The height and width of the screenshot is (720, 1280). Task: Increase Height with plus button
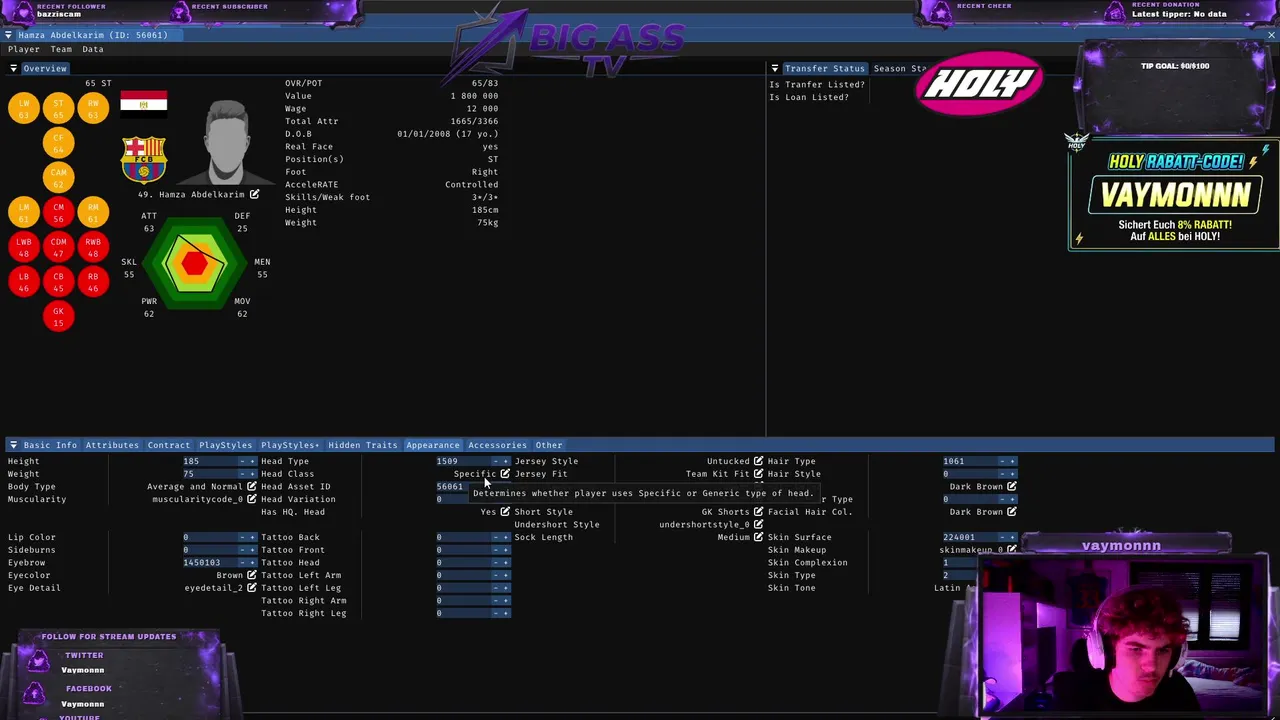253,462
